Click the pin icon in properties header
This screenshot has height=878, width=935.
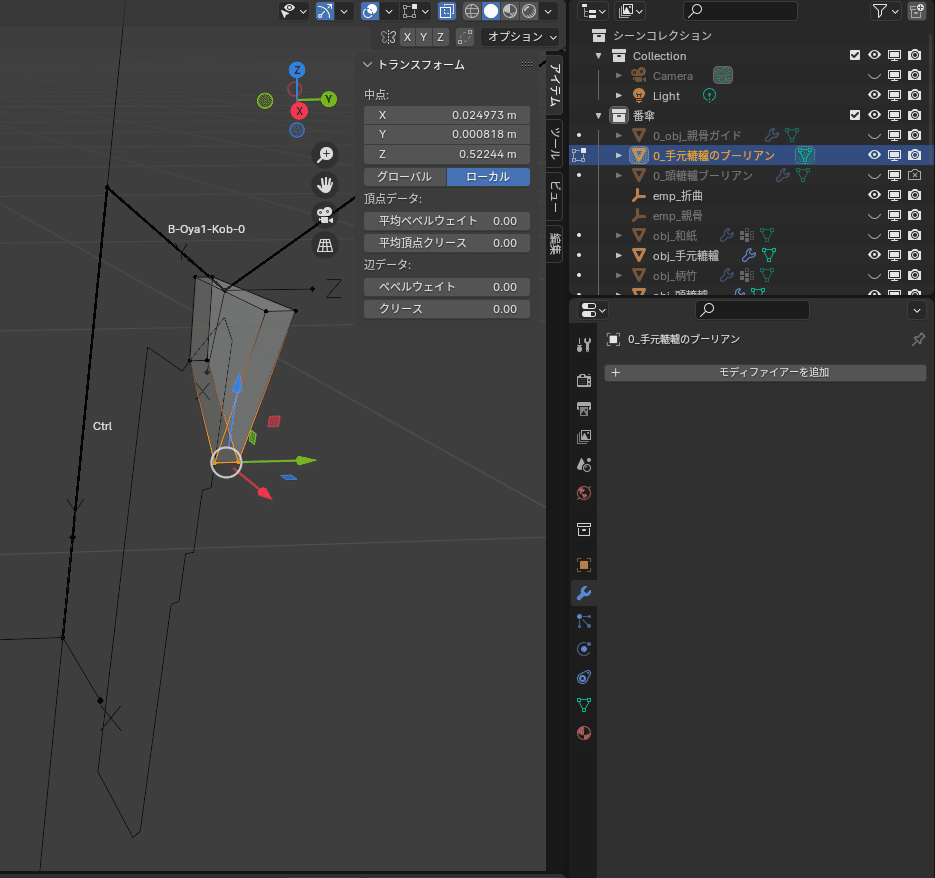coord(918,339)
